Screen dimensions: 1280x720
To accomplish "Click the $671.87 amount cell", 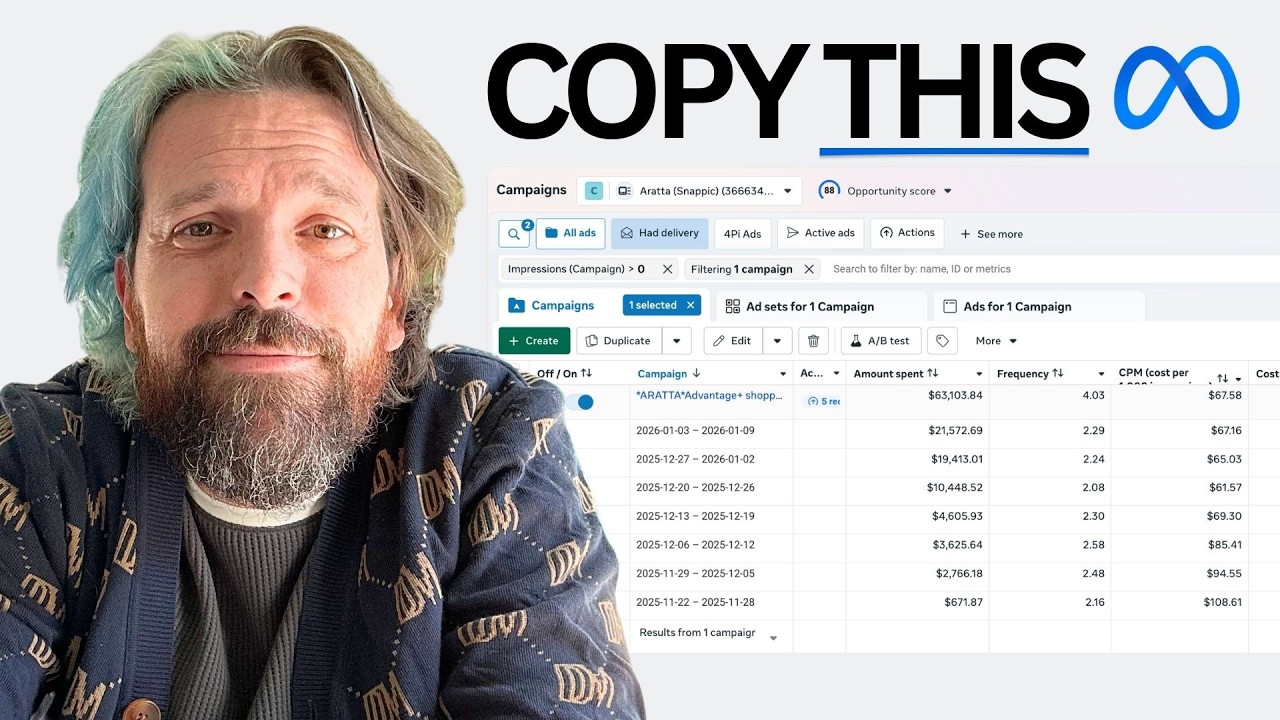I will (x=964, y=602).
